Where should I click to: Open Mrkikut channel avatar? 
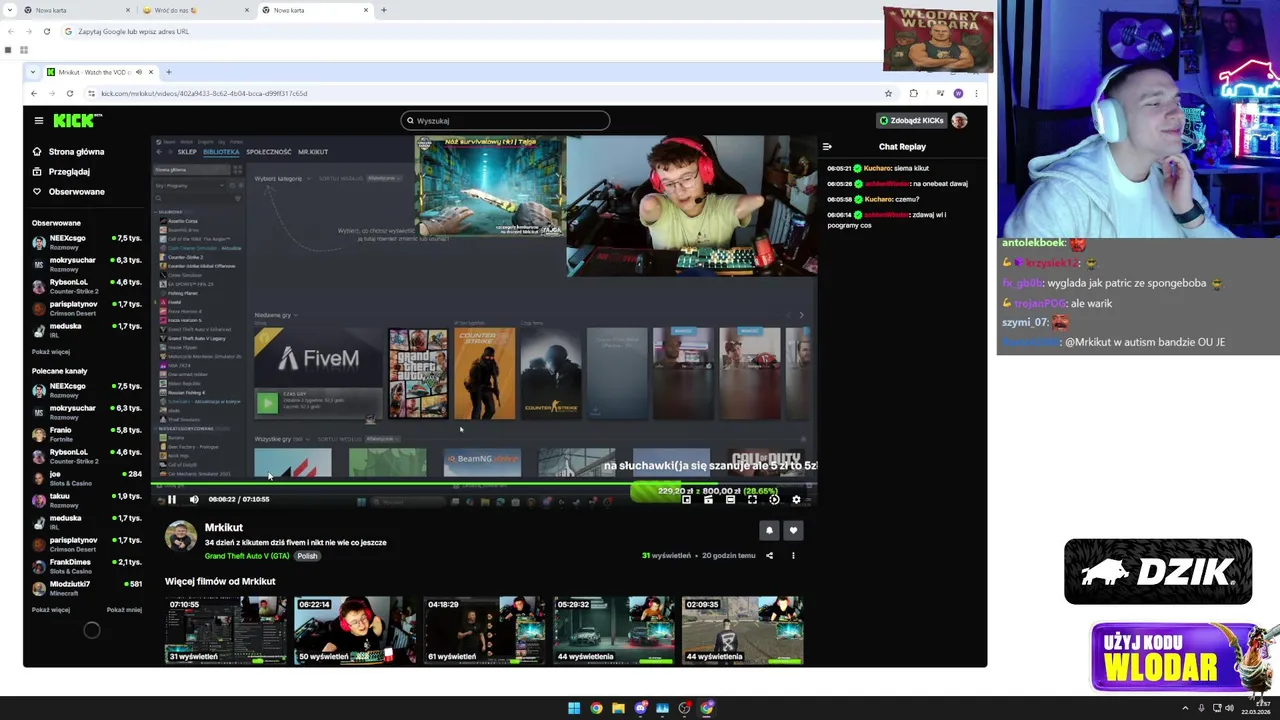[181, 536]
